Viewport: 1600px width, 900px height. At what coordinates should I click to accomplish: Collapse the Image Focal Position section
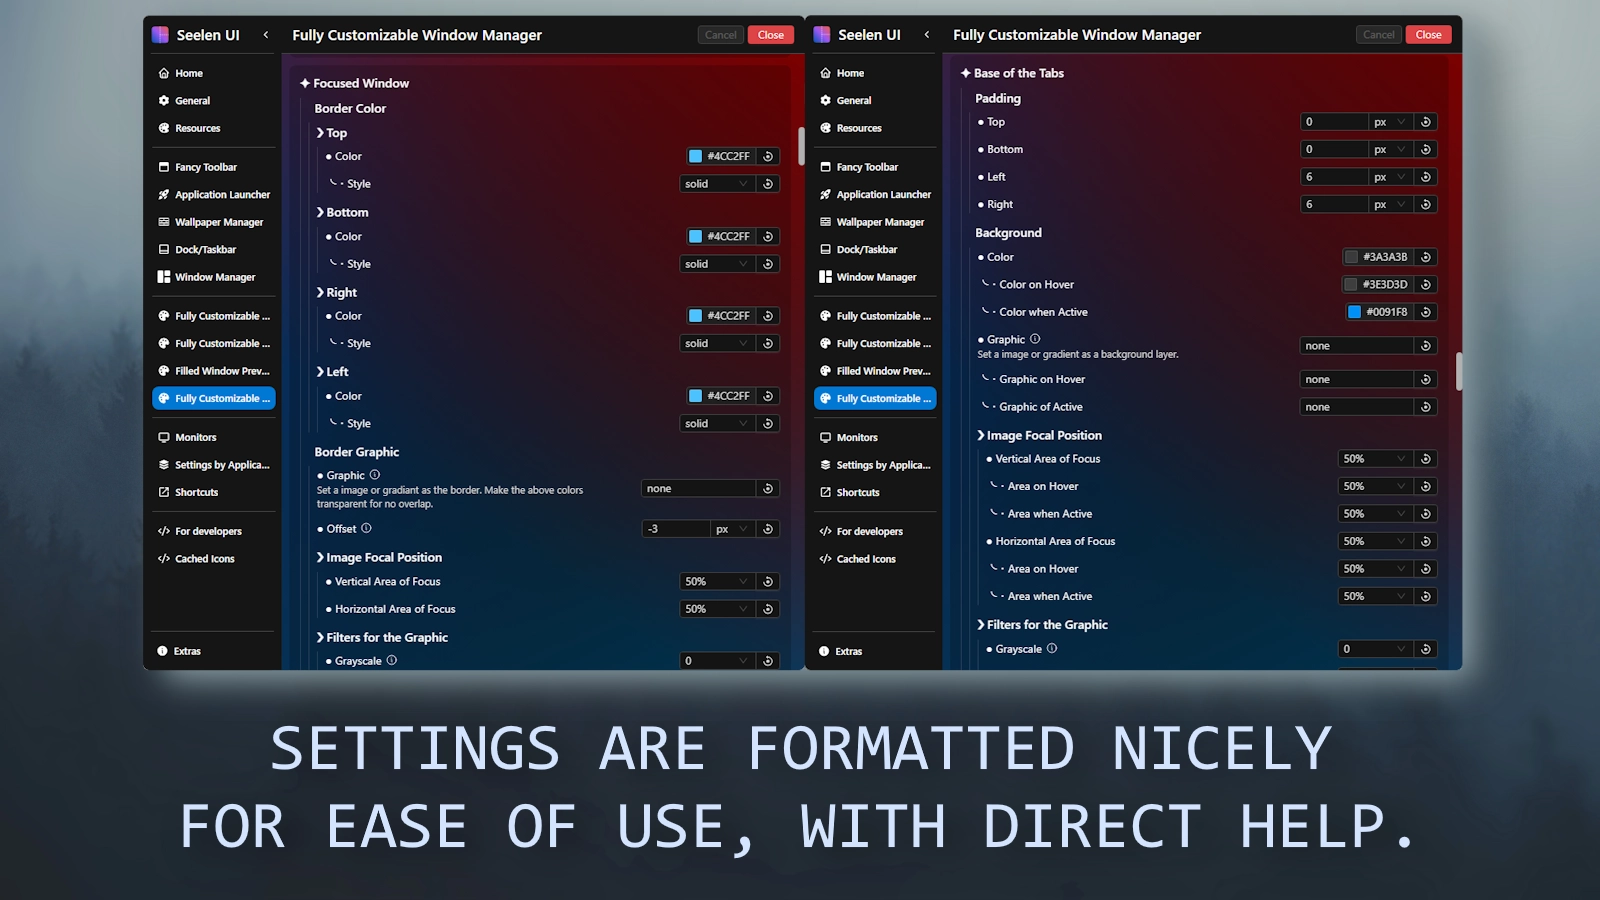point(320,557)
